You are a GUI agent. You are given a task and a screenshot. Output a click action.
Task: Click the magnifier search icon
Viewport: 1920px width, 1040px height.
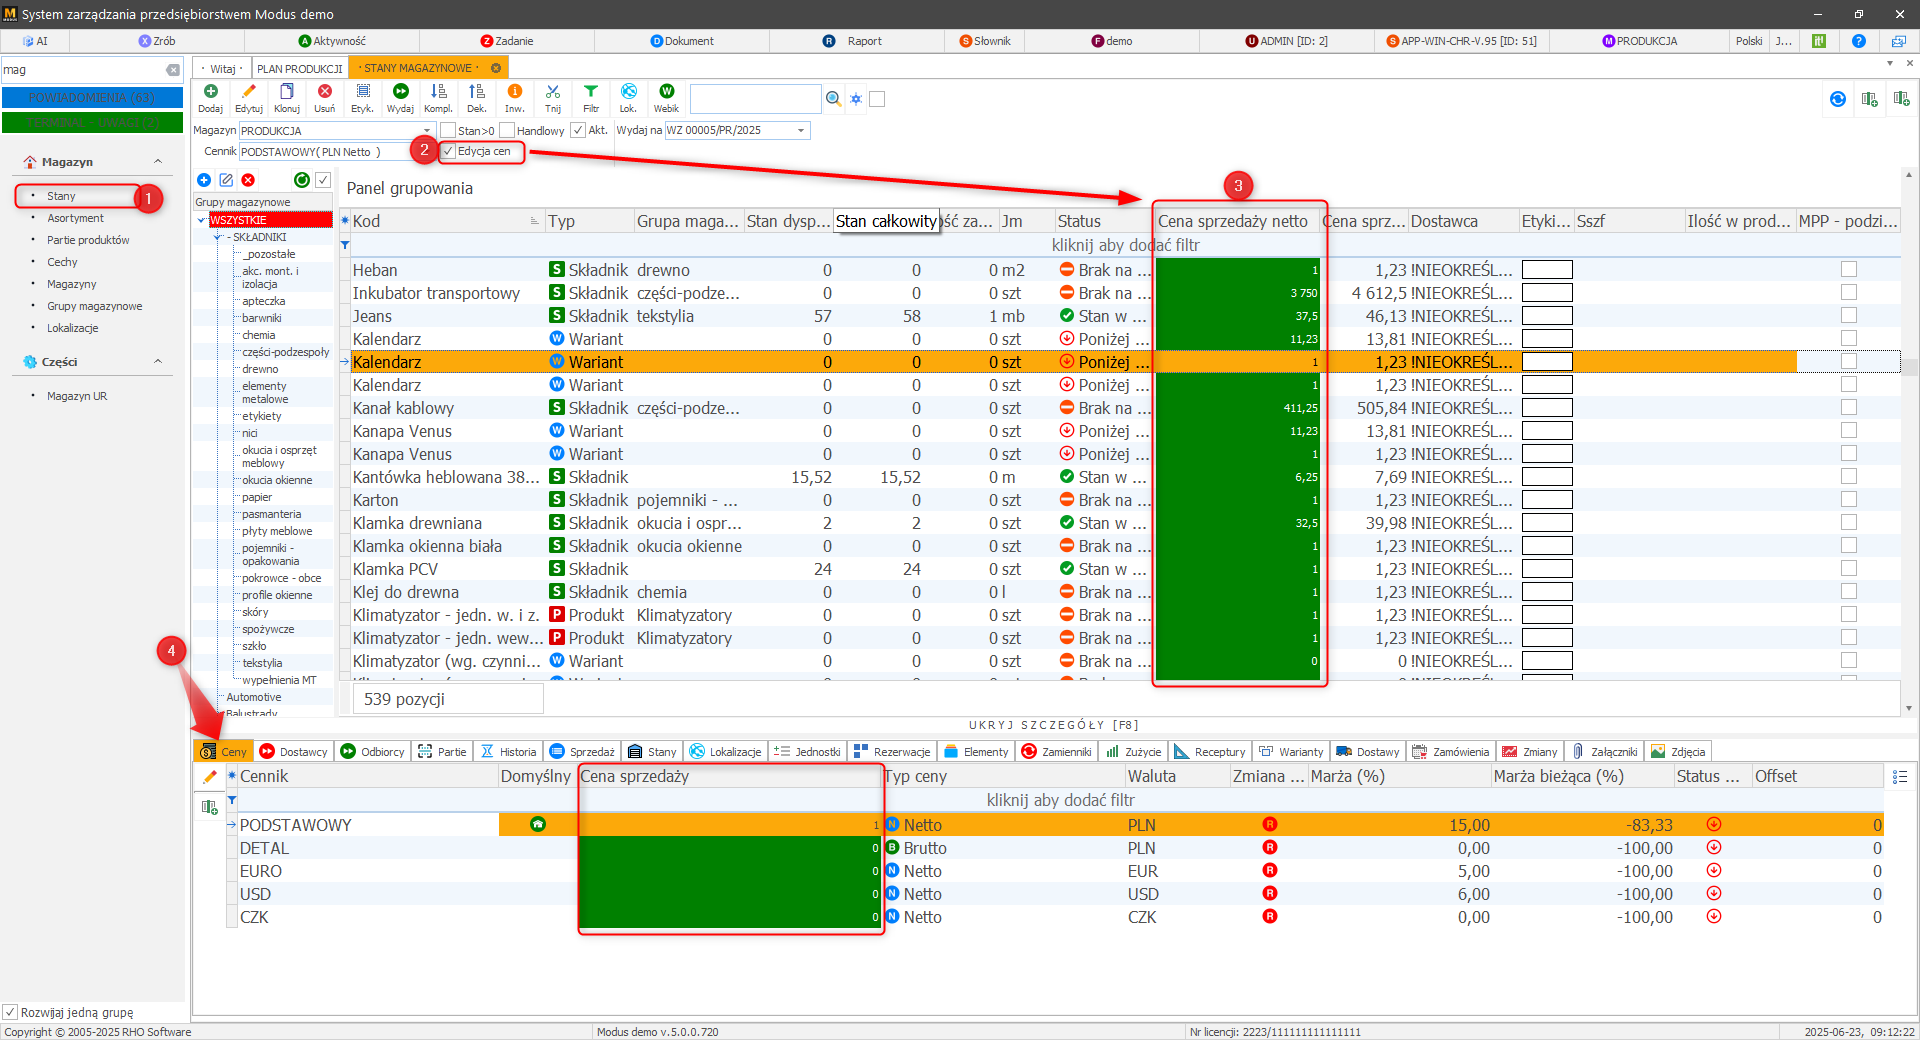833,99
